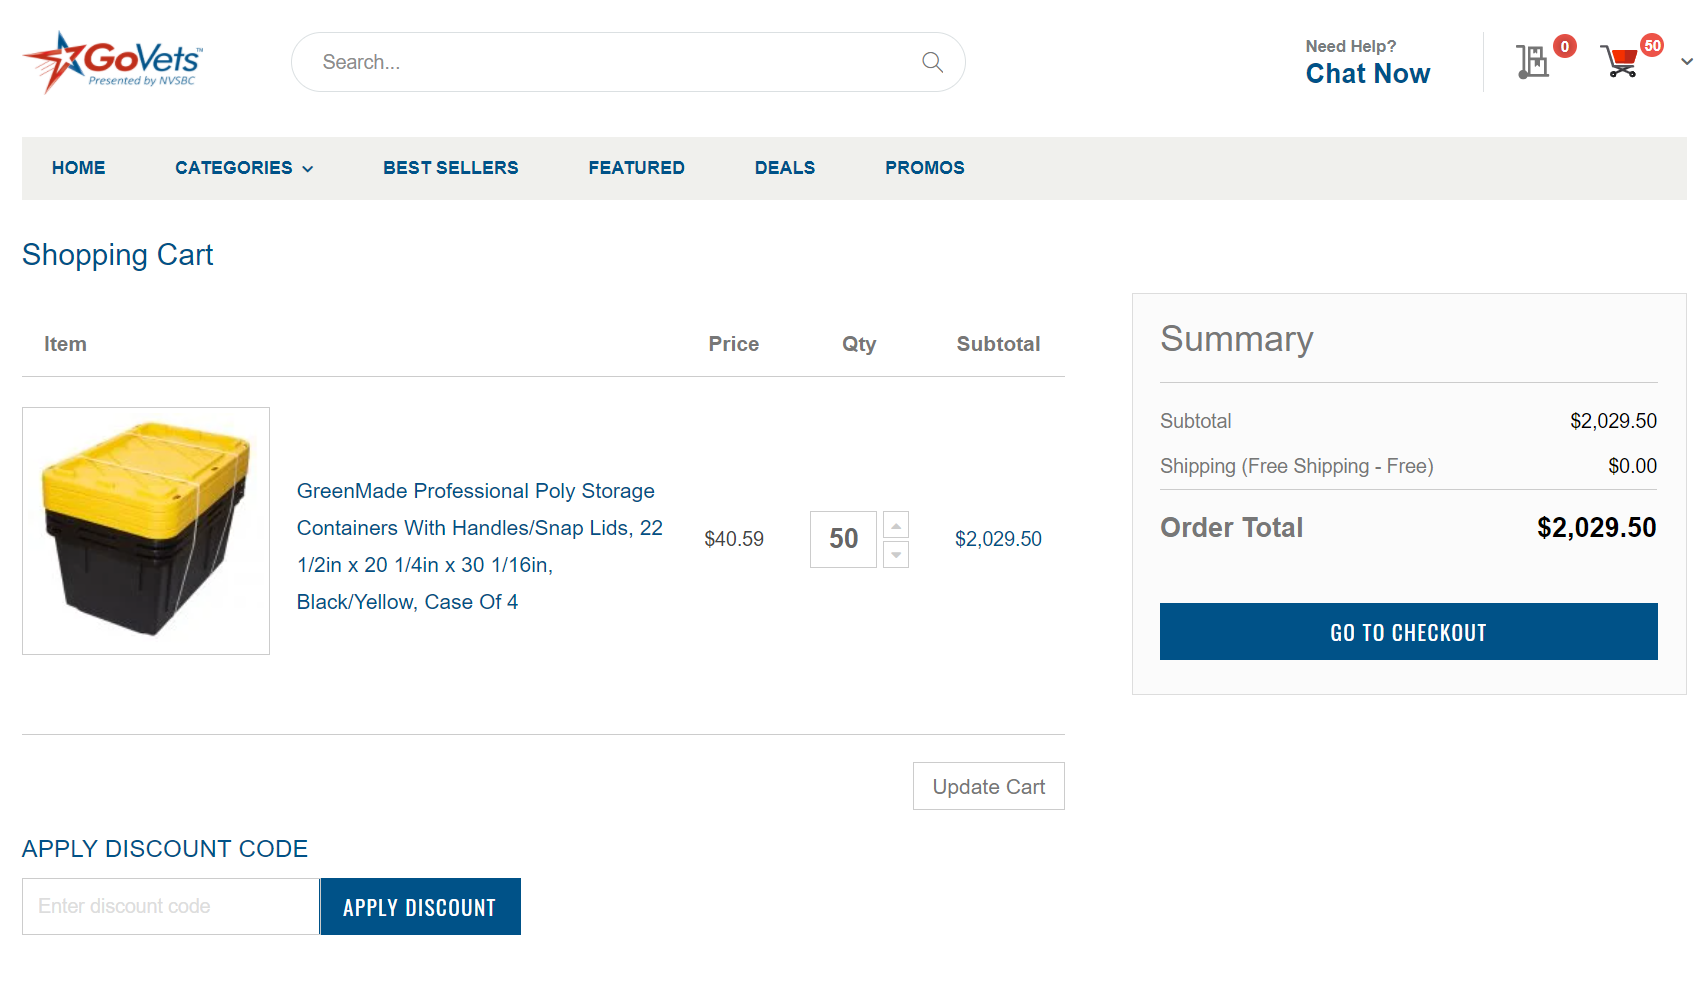
Task: Open the Deals navigation menu
Action: (x=785, y=168)
